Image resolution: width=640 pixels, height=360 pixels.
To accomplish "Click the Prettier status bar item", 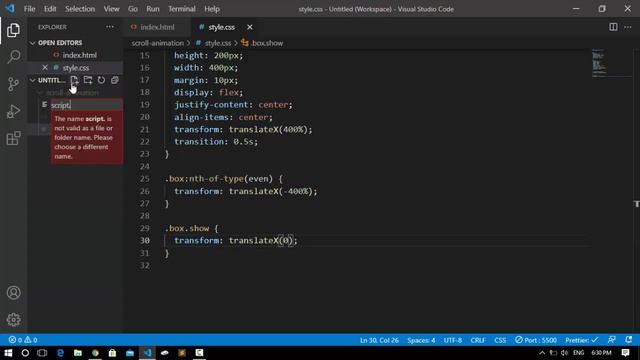I will coord(582,340).
